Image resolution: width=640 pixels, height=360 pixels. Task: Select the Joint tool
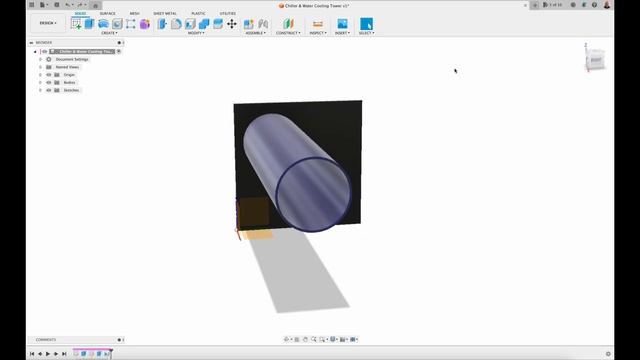pyautogui.click(x=263, y=24)
